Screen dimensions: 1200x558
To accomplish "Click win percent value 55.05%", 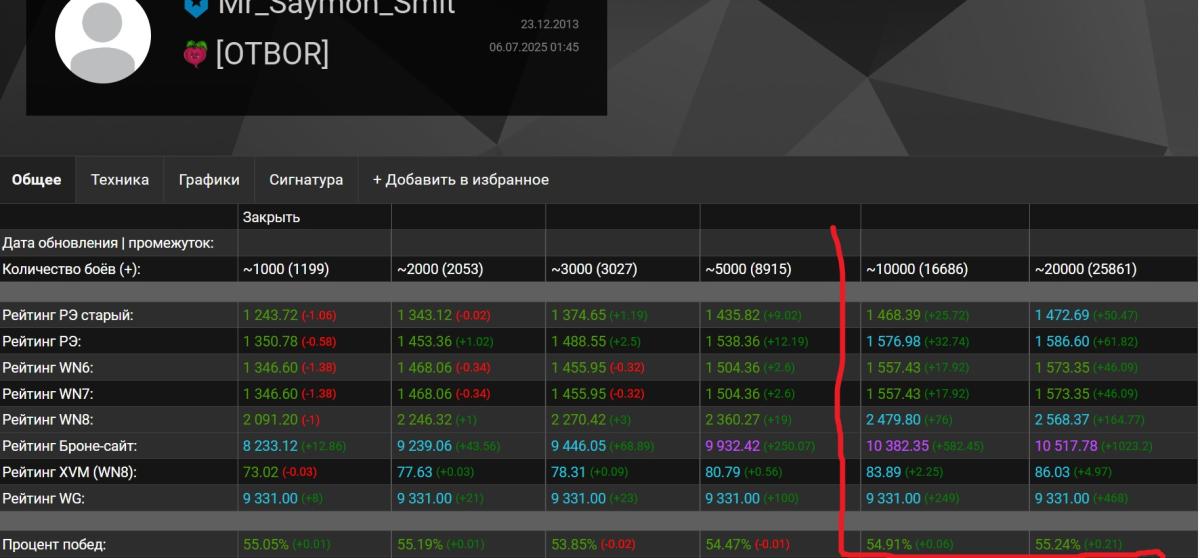I will point(264,545).
